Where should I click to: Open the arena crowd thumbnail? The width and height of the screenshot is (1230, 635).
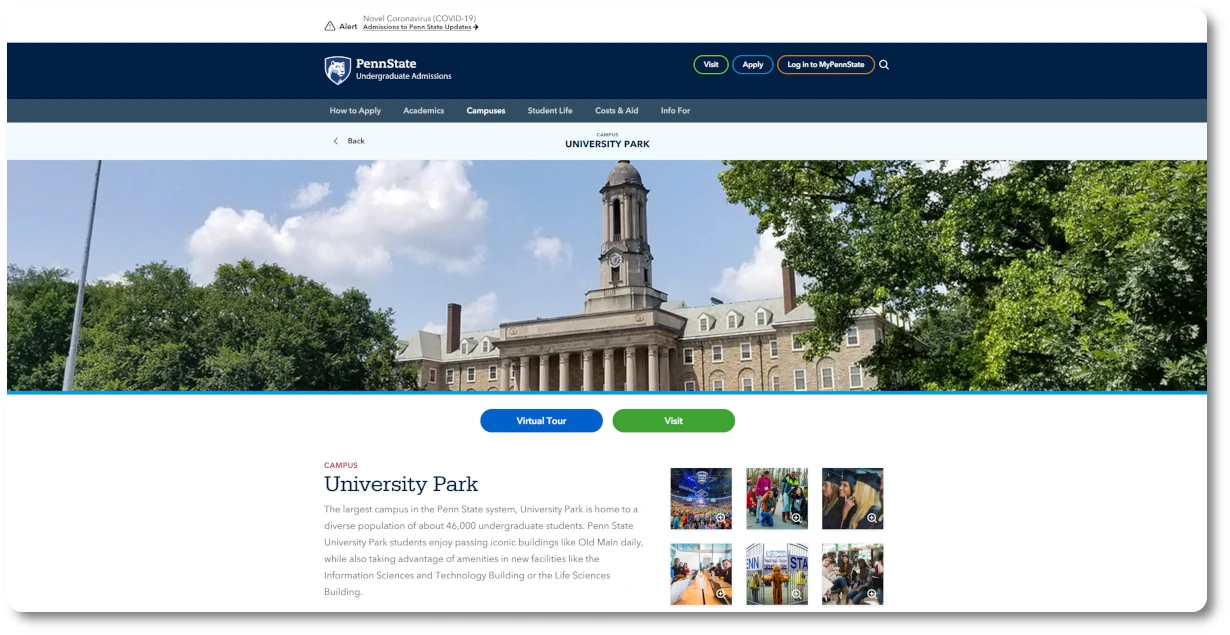coord(701,499)
